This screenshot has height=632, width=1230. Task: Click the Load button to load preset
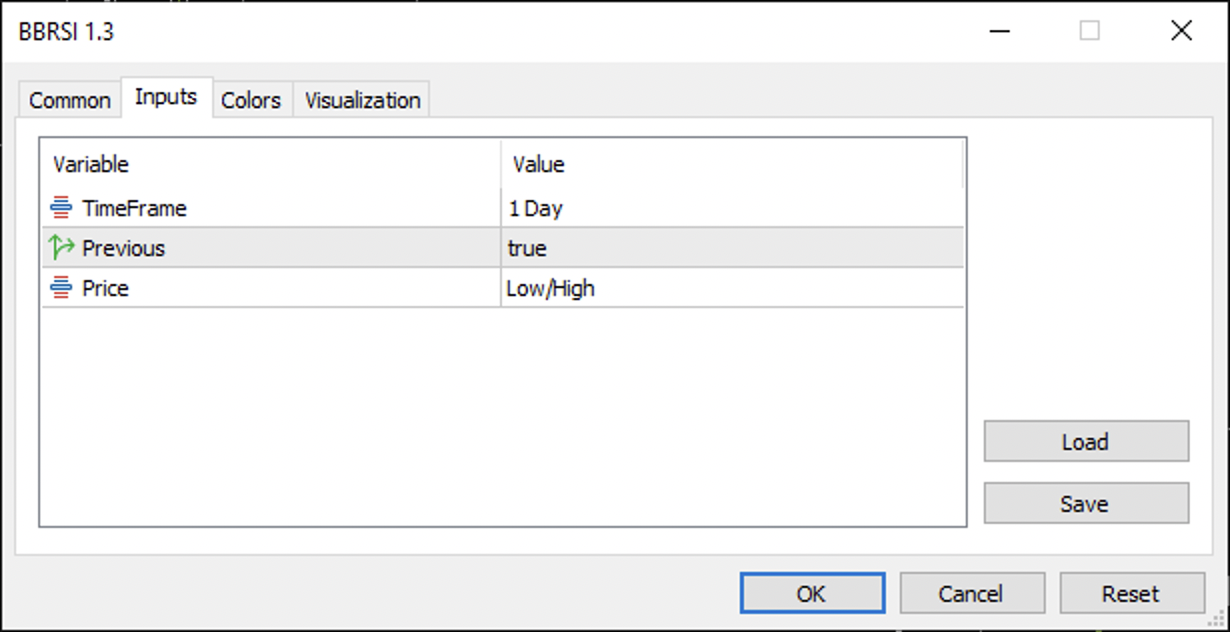[1086, 441]
